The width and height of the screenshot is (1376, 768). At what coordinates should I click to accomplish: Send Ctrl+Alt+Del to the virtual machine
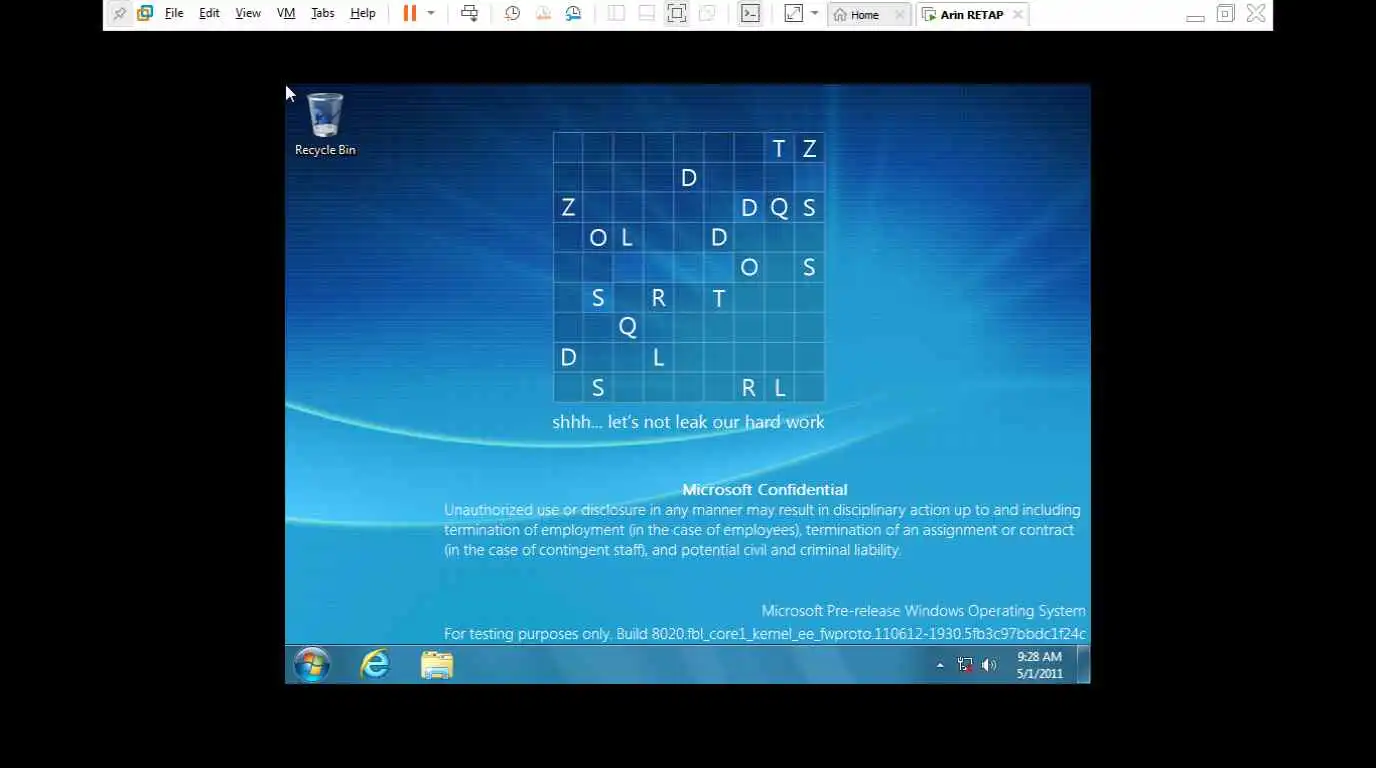pos(469,14)
